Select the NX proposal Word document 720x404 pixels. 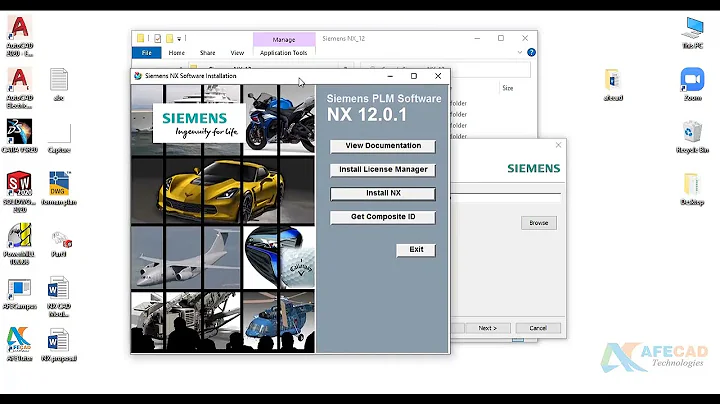pyautogui.click(x=59, y=345)
